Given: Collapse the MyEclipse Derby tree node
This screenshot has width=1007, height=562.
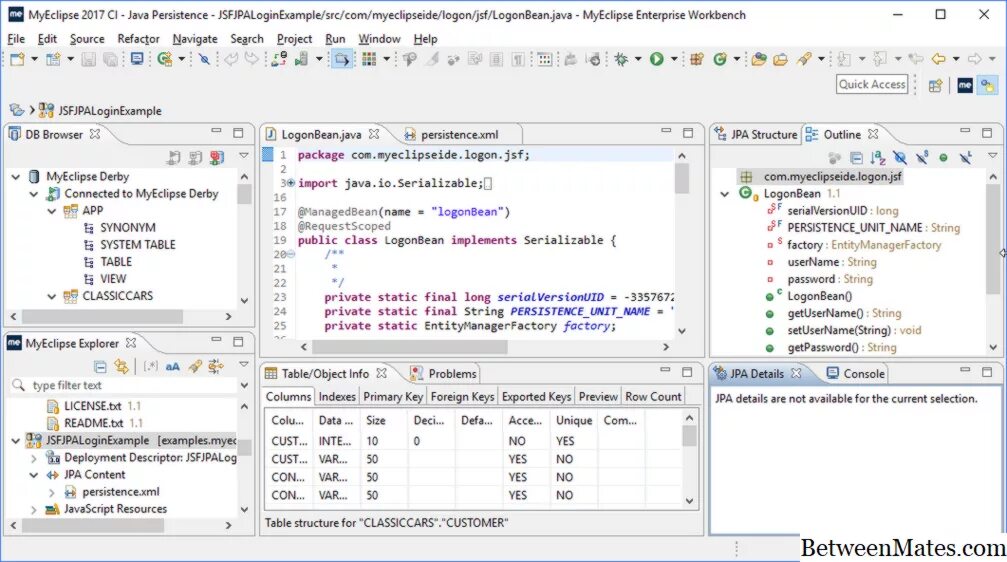Looking at the screenshot, I should [x=16, y=177].
